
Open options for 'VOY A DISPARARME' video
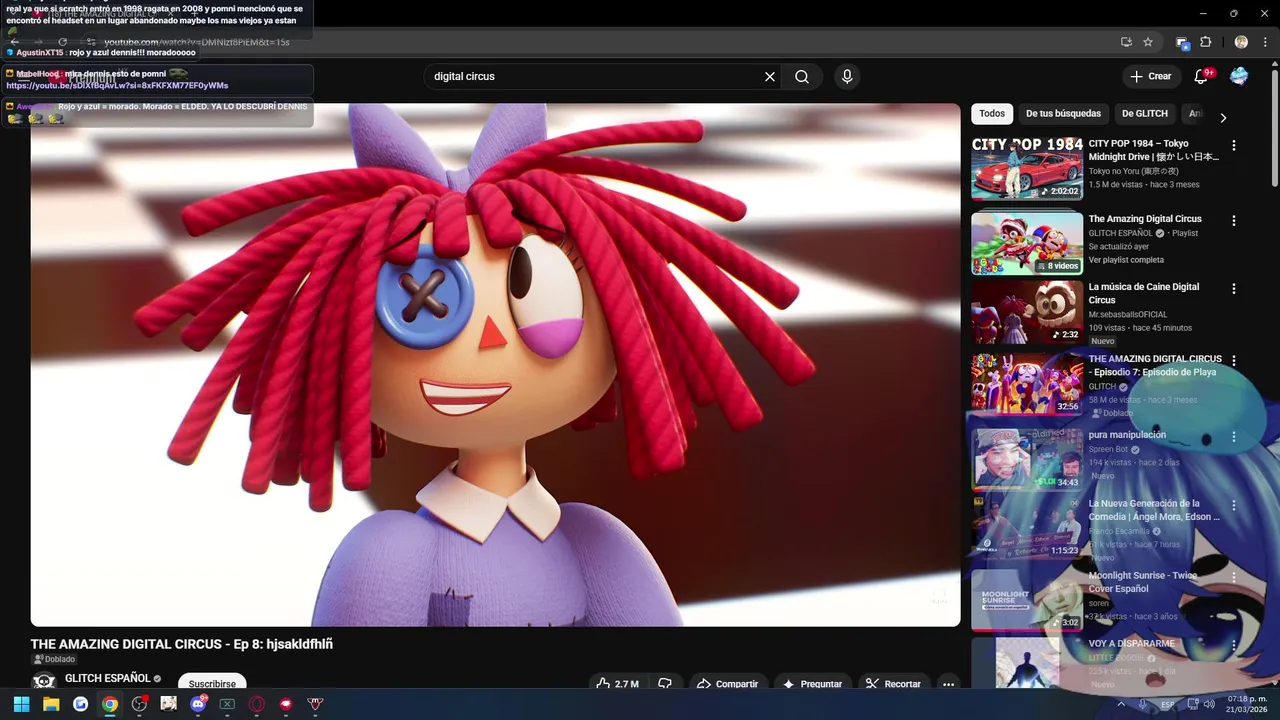1233,645
